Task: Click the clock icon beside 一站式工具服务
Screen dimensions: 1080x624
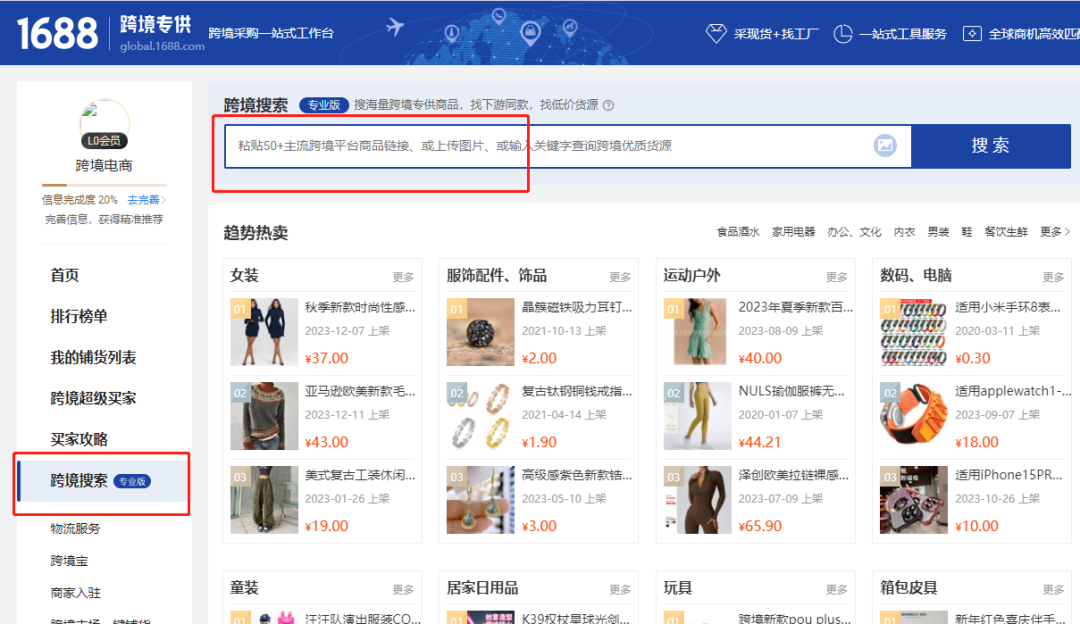Action: pos(842,33)
